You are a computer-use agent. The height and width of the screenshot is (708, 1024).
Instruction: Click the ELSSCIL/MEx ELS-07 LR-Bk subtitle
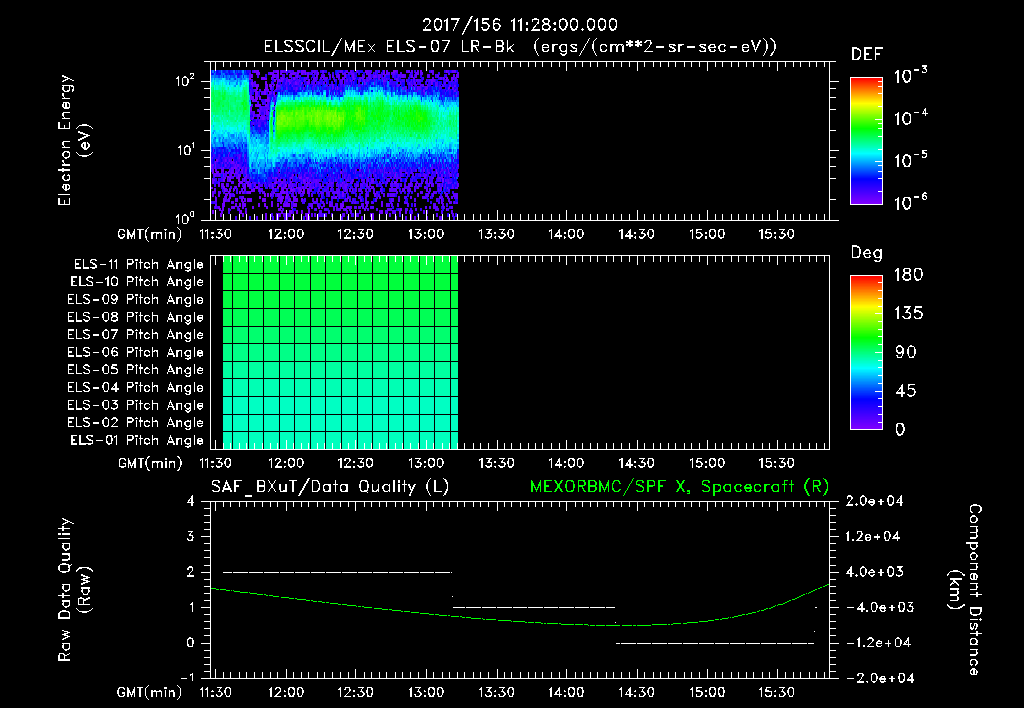coord(389,47)
